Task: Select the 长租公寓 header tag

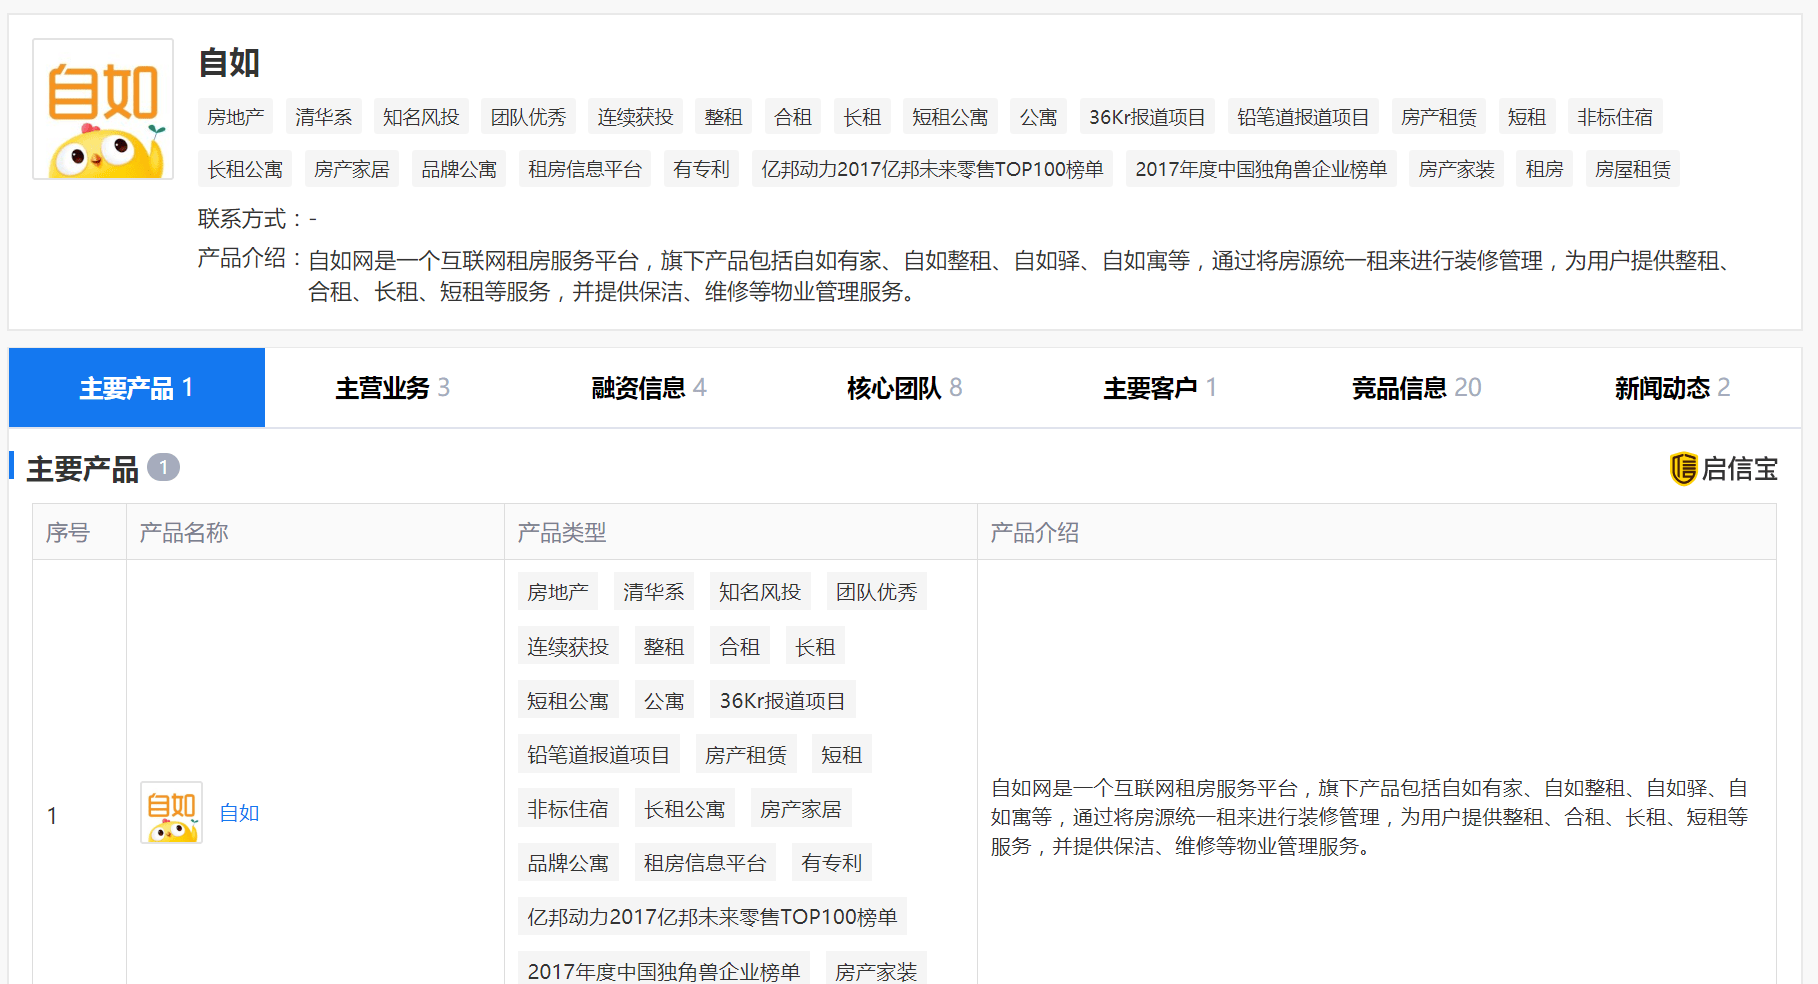Action: point(245,169)
